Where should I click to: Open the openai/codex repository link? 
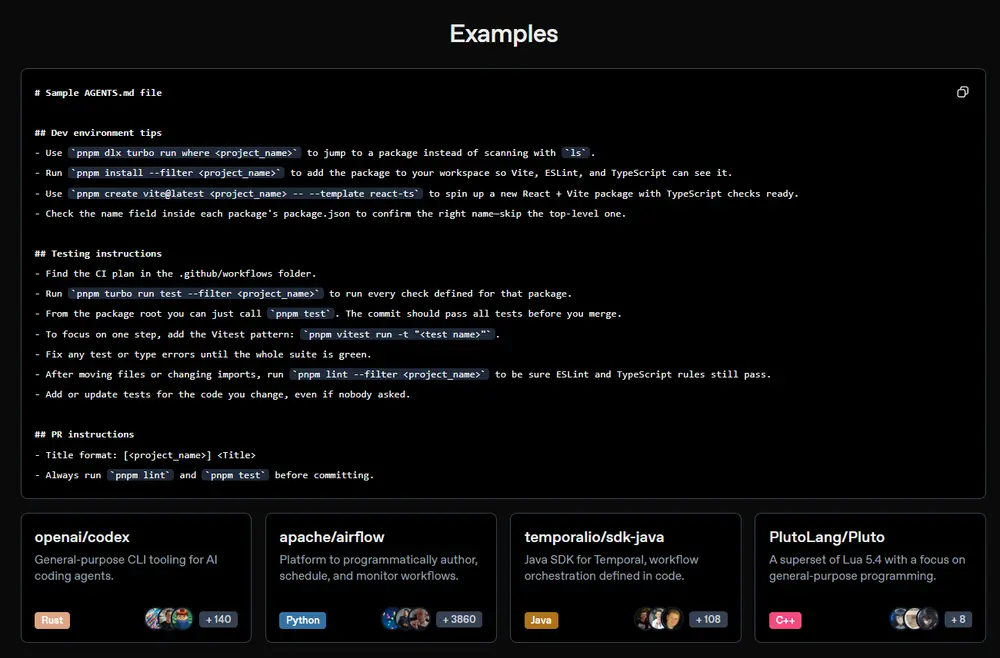(x=82, y=537)
